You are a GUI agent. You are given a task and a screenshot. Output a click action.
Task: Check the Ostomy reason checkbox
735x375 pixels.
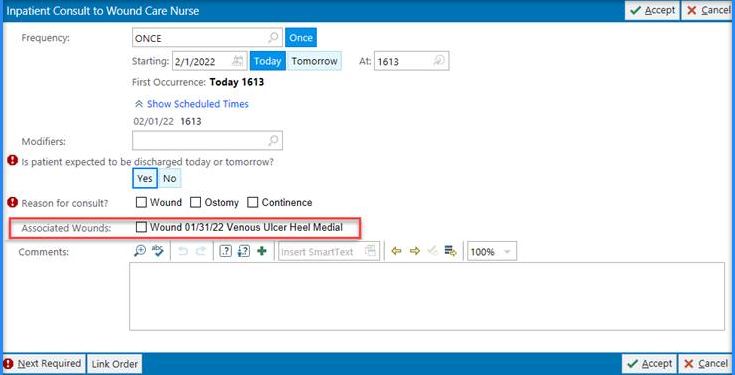(195, 202)
